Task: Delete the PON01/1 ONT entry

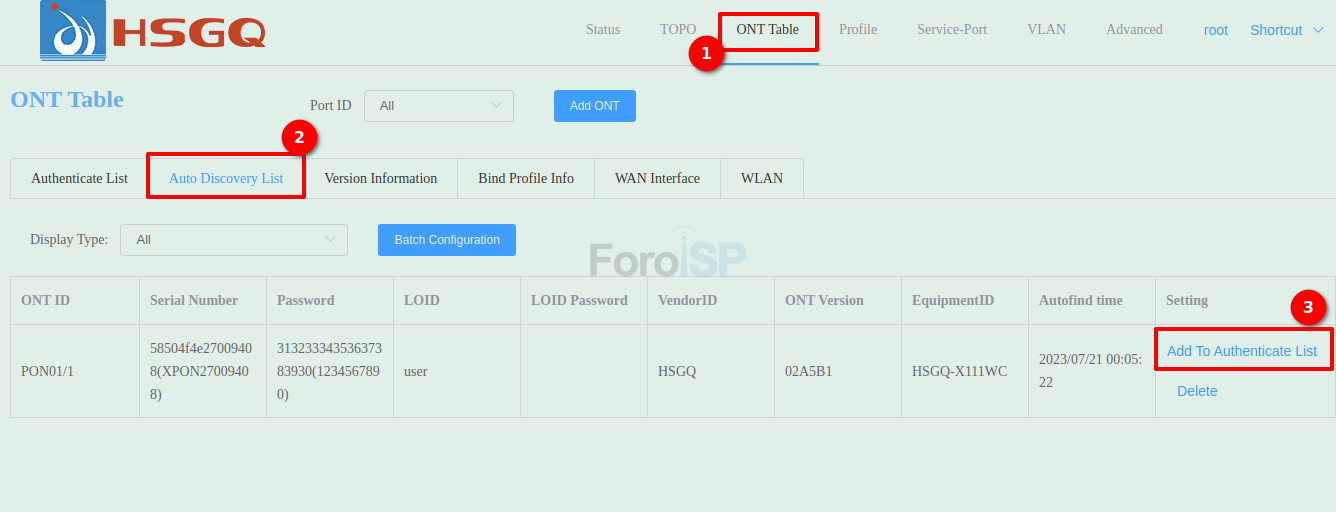Action: [x=1196, y=392]
